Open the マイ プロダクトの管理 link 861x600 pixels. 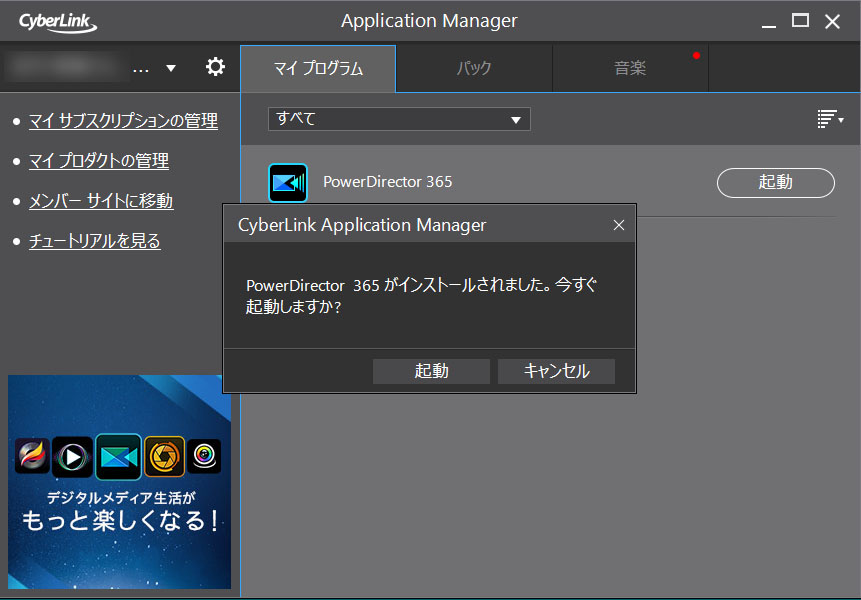click(99, 161)
